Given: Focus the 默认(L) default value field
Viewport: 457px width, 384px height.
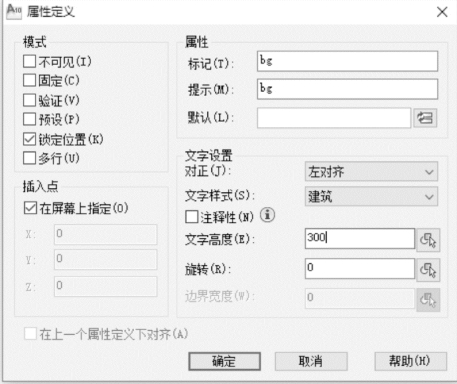Looking at the screenshot, I should [334, 118].
